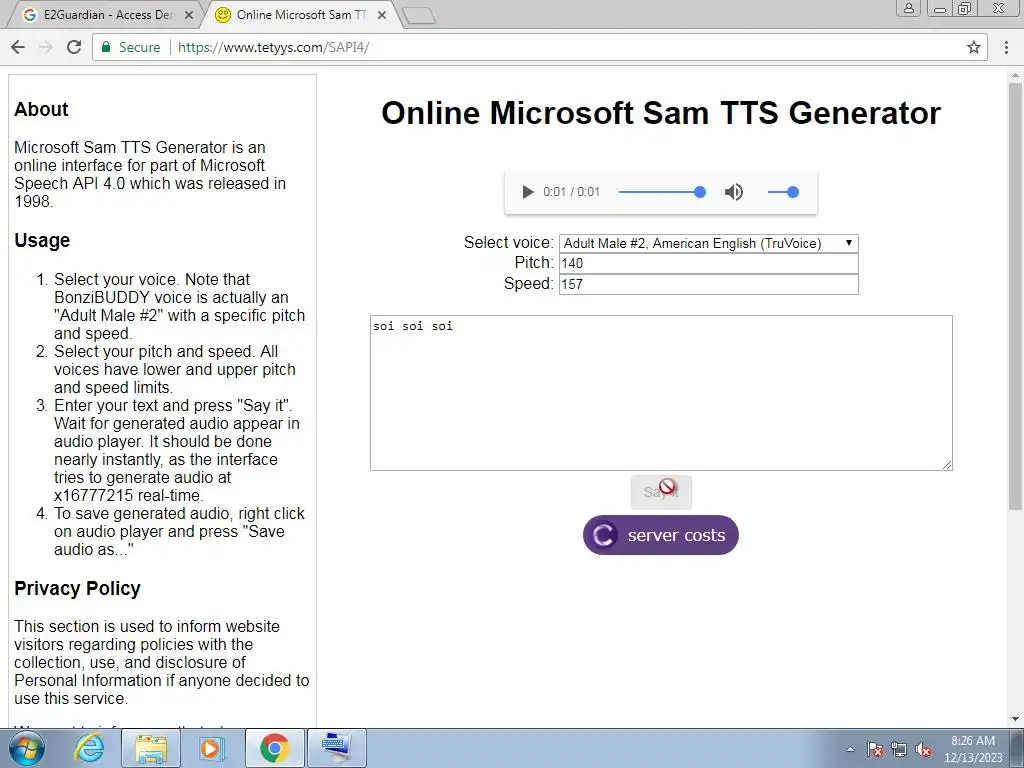Close the Online Microsoft Sam tab
The image size is (1024, 768).
coord(382,15)
